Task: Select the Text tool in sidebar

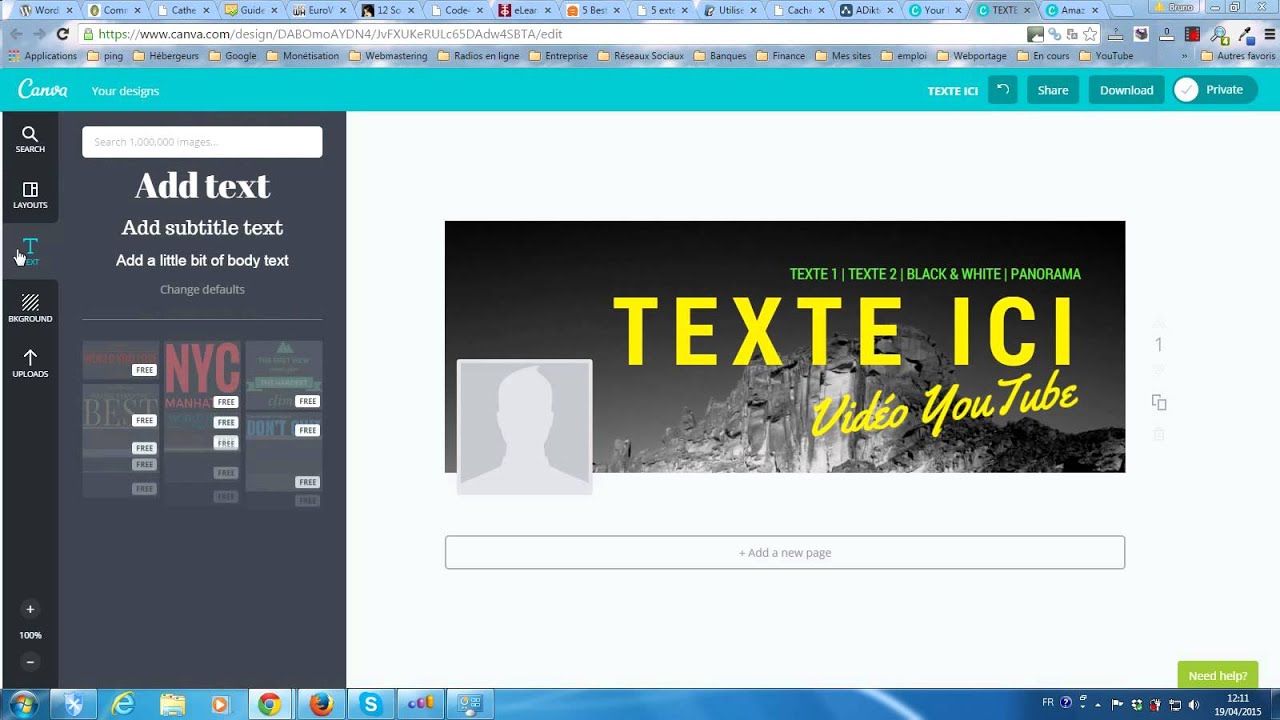Action: [30, 252]
